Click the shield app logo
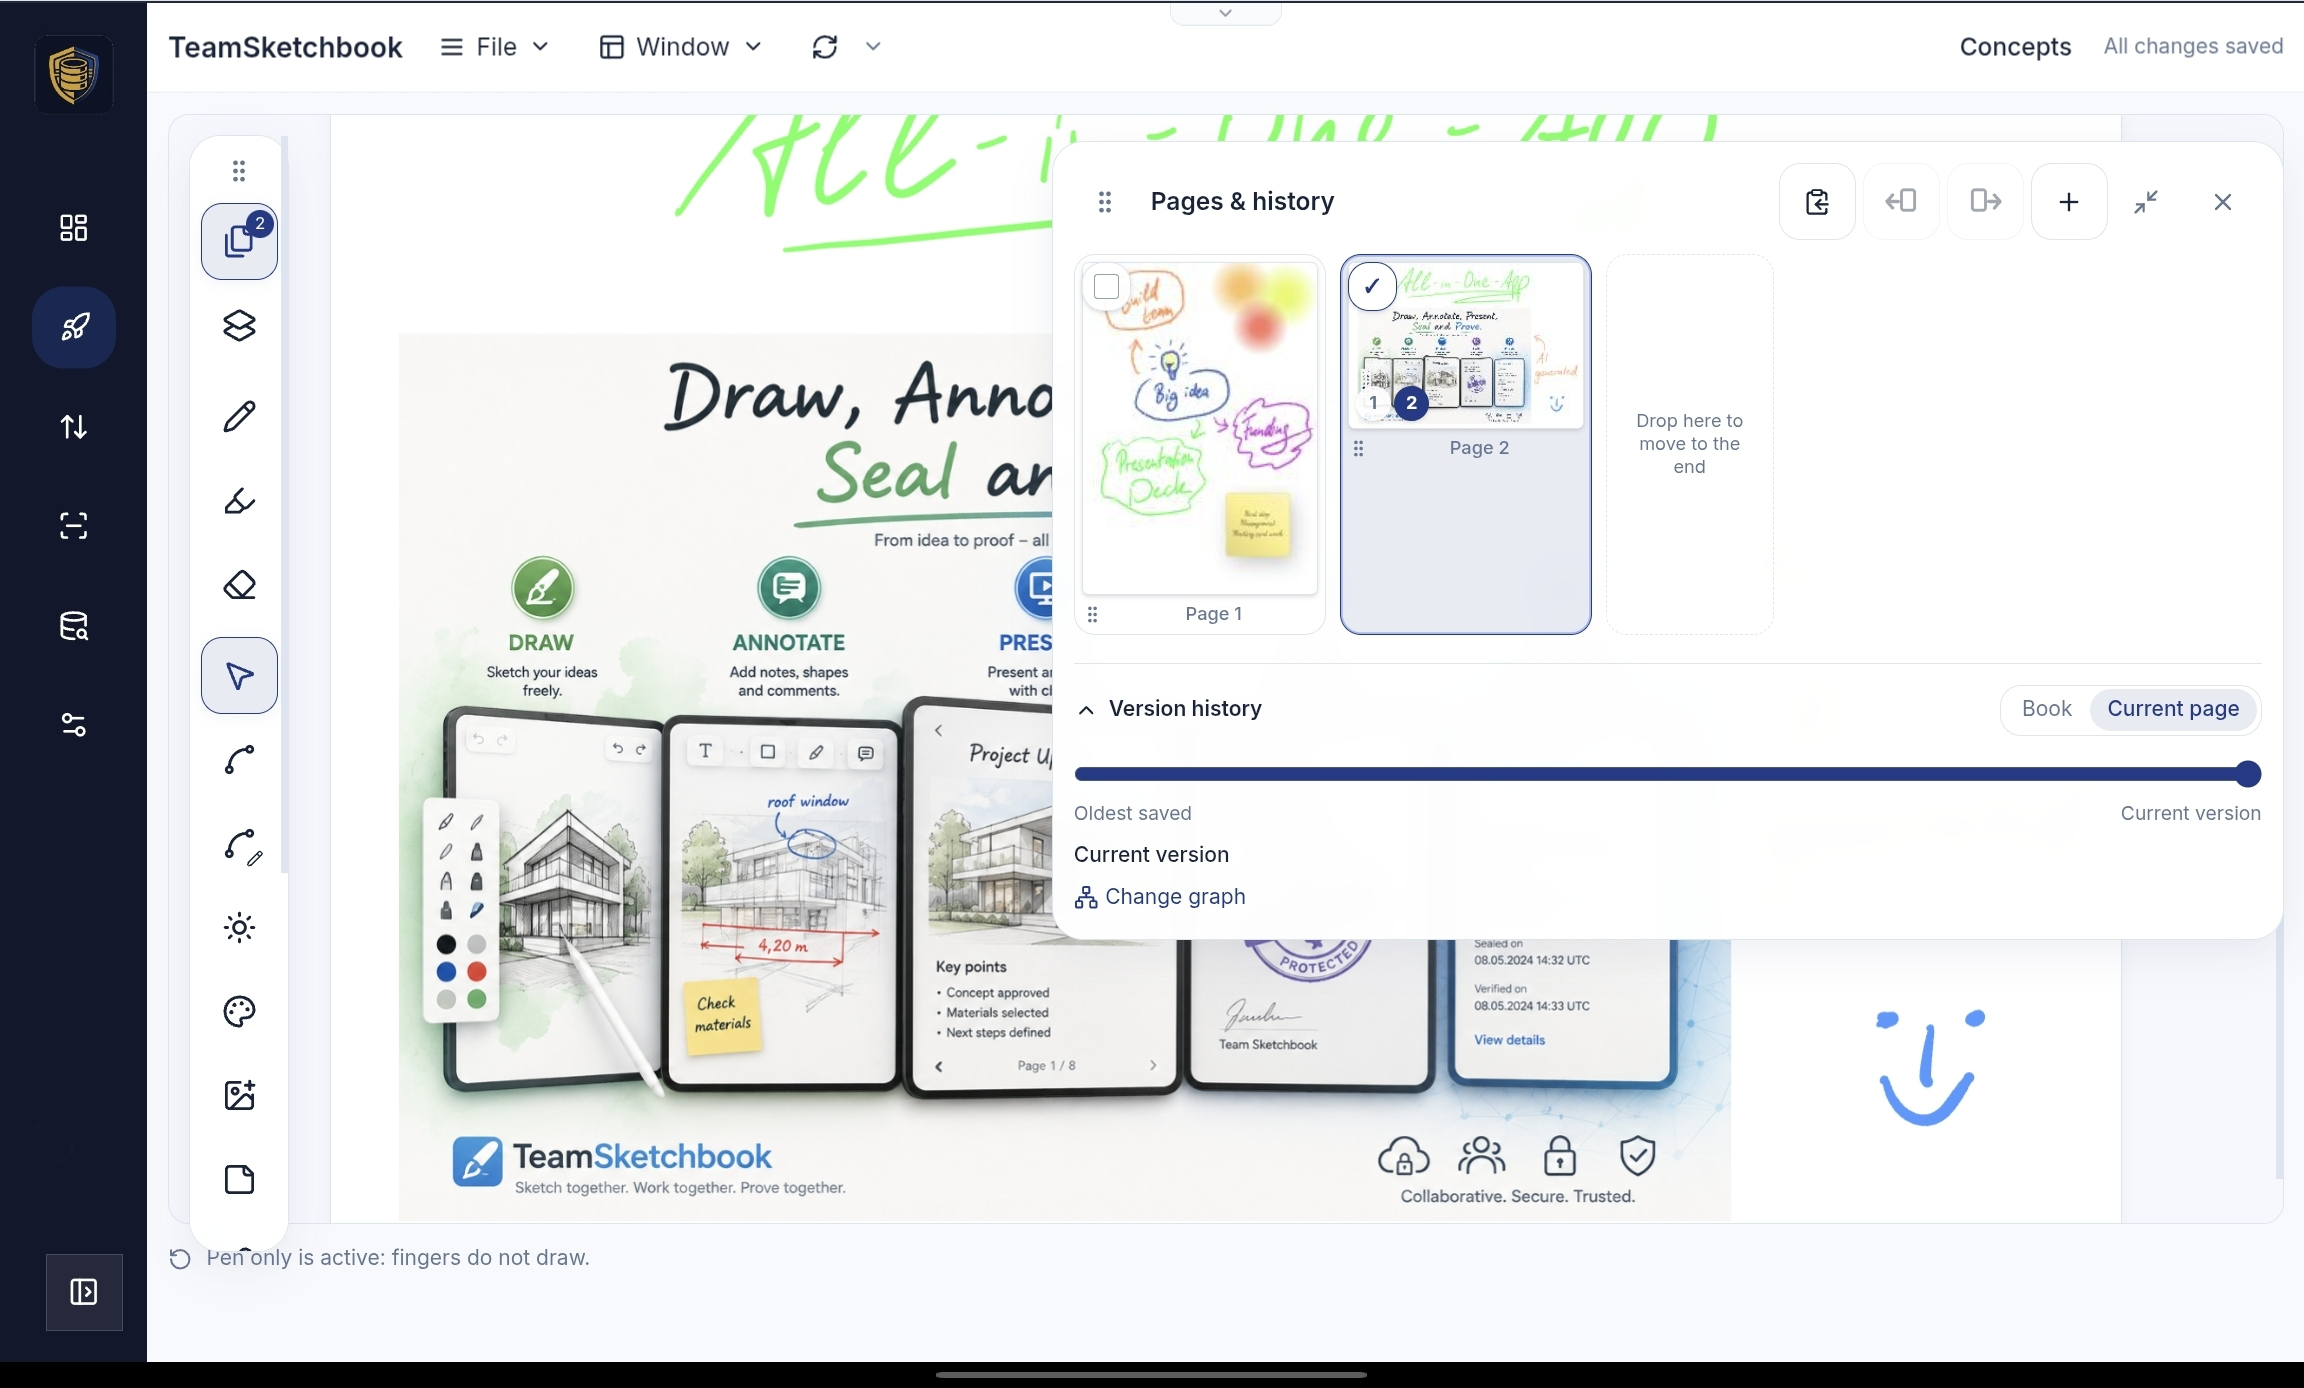 tap(74, 74)
